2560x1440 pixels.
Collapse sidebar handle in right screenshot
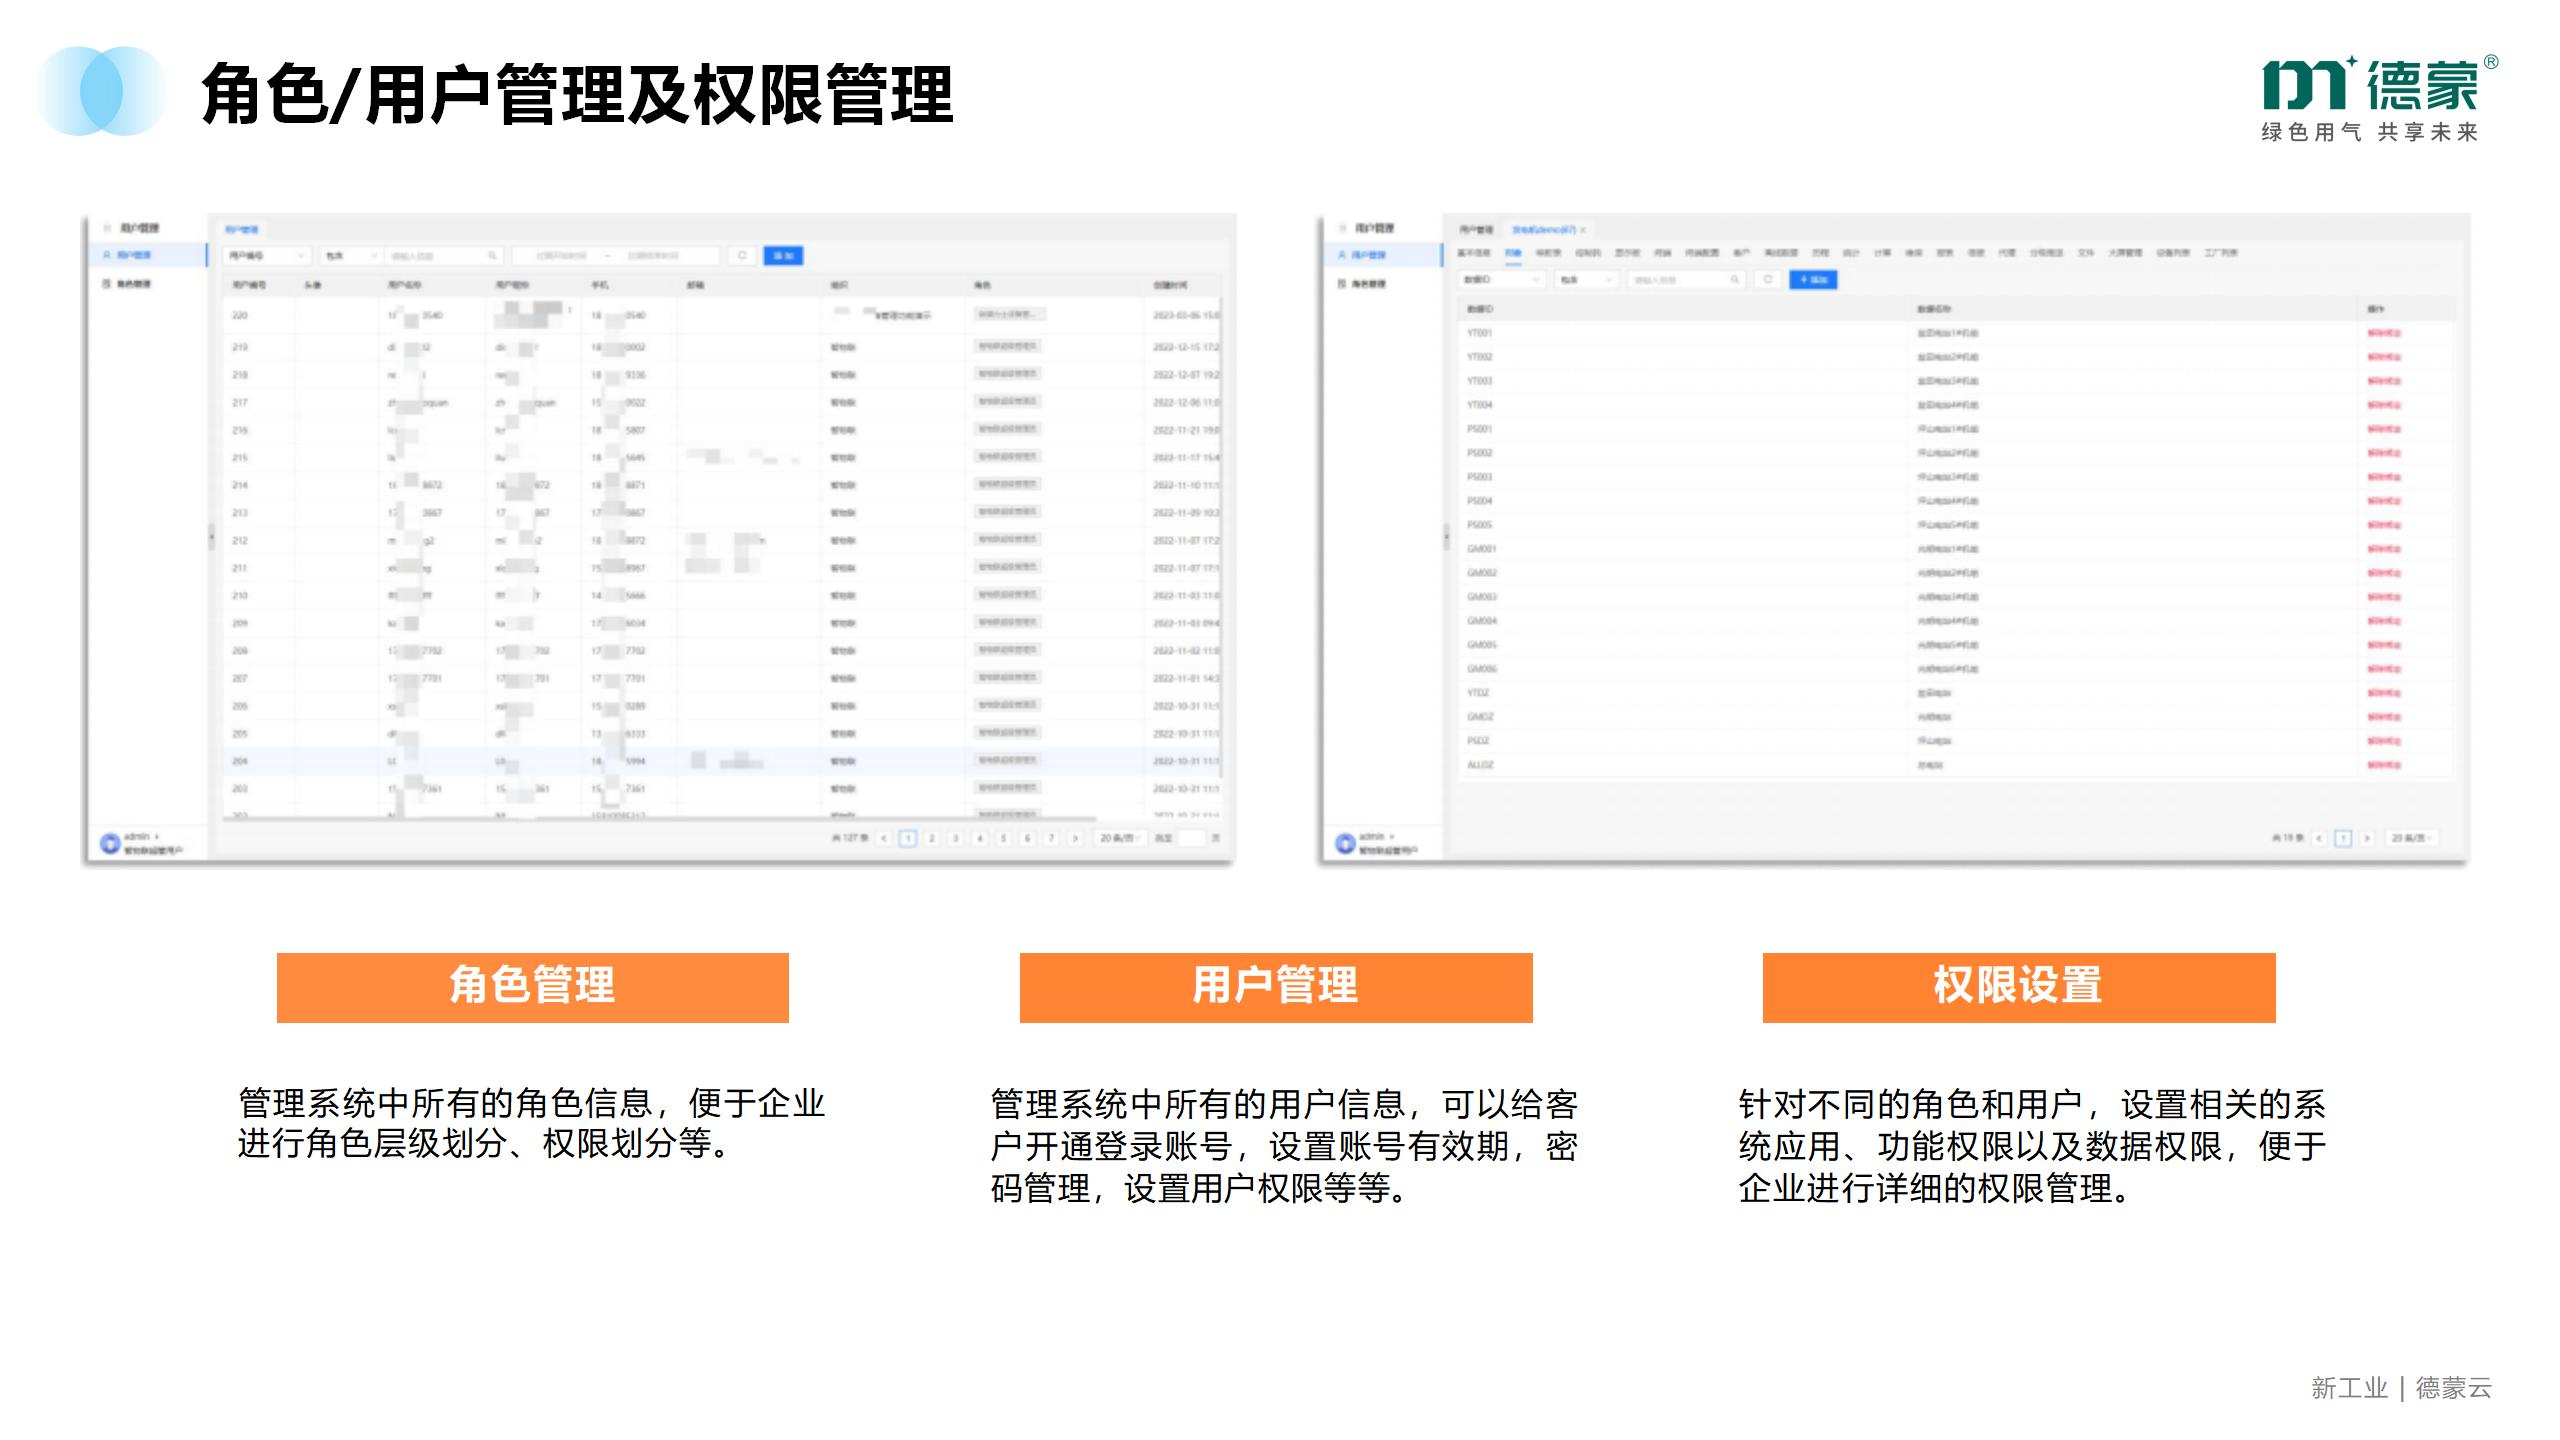(x=1446, y=537)
